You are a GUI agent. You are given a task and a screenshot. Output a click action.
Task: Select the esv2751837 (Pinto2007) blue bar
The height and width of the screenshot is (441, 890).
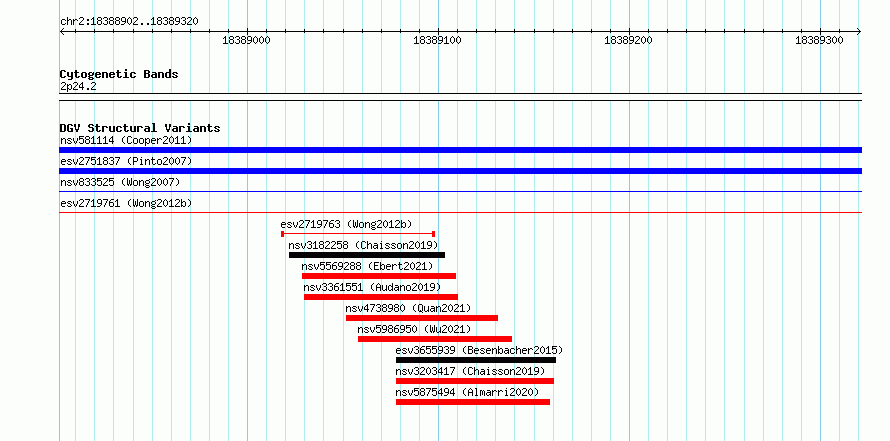click(460, 171)
